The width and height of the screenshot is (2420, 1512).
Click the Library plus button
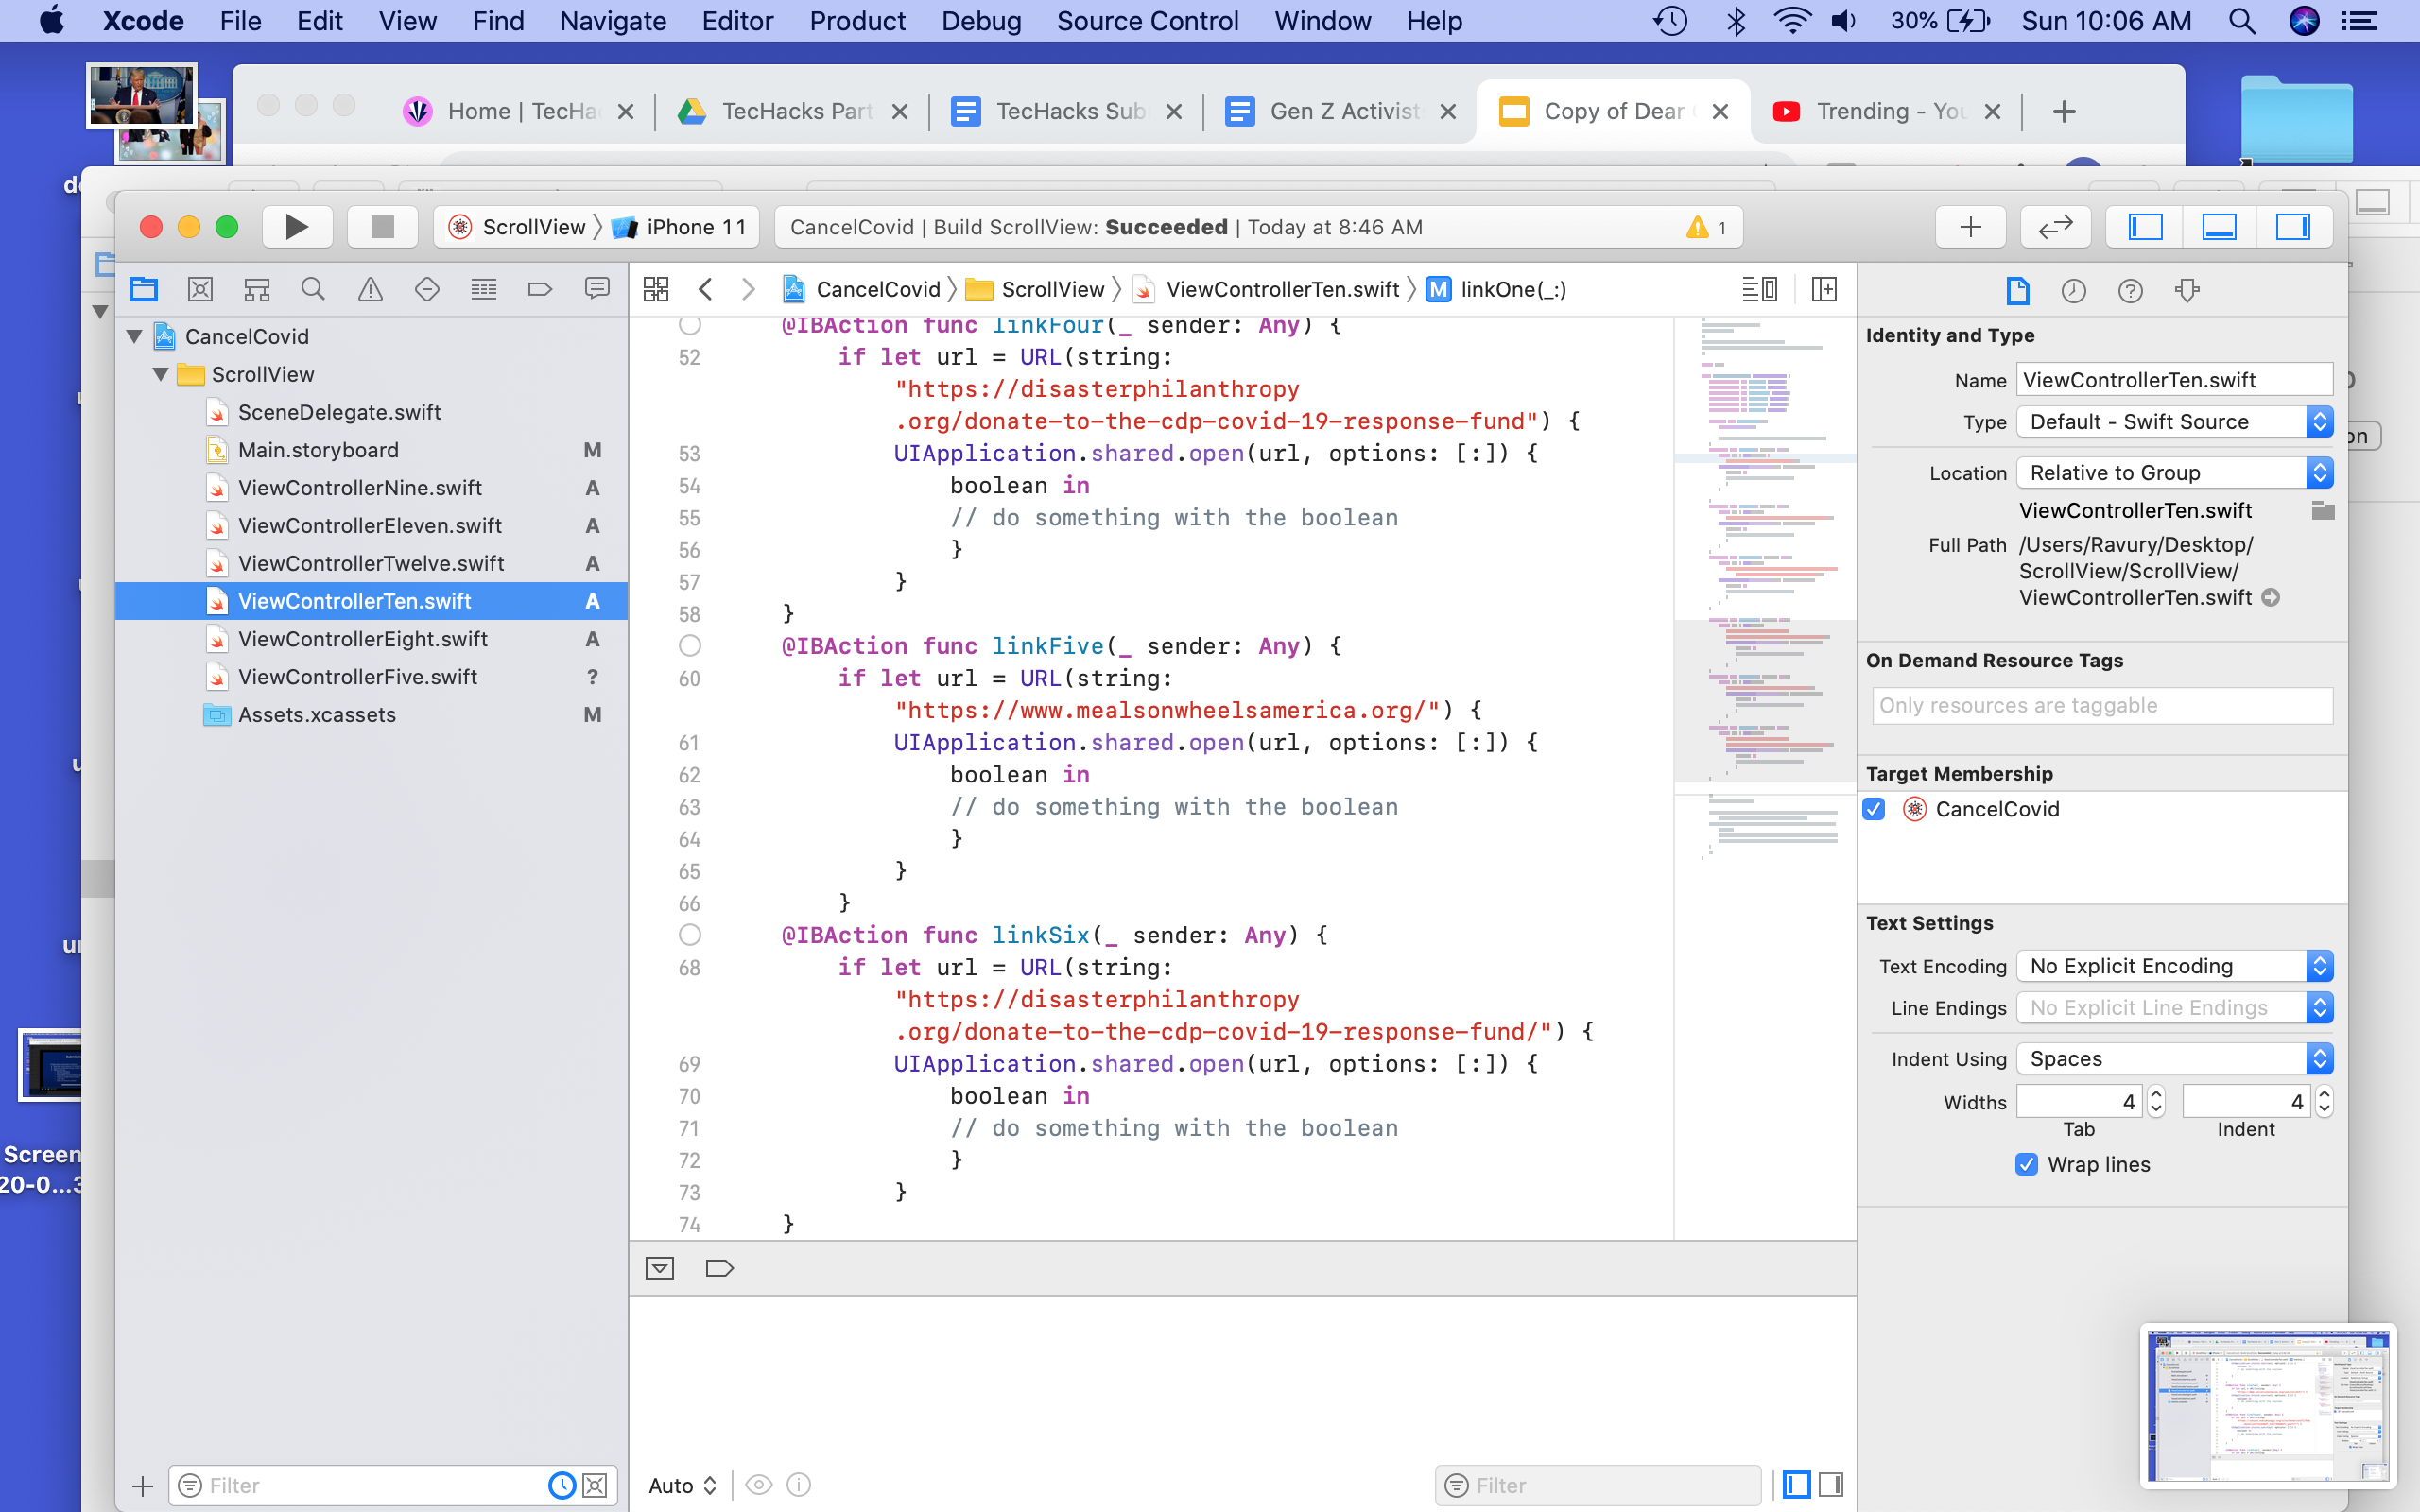click(1969, 227)
